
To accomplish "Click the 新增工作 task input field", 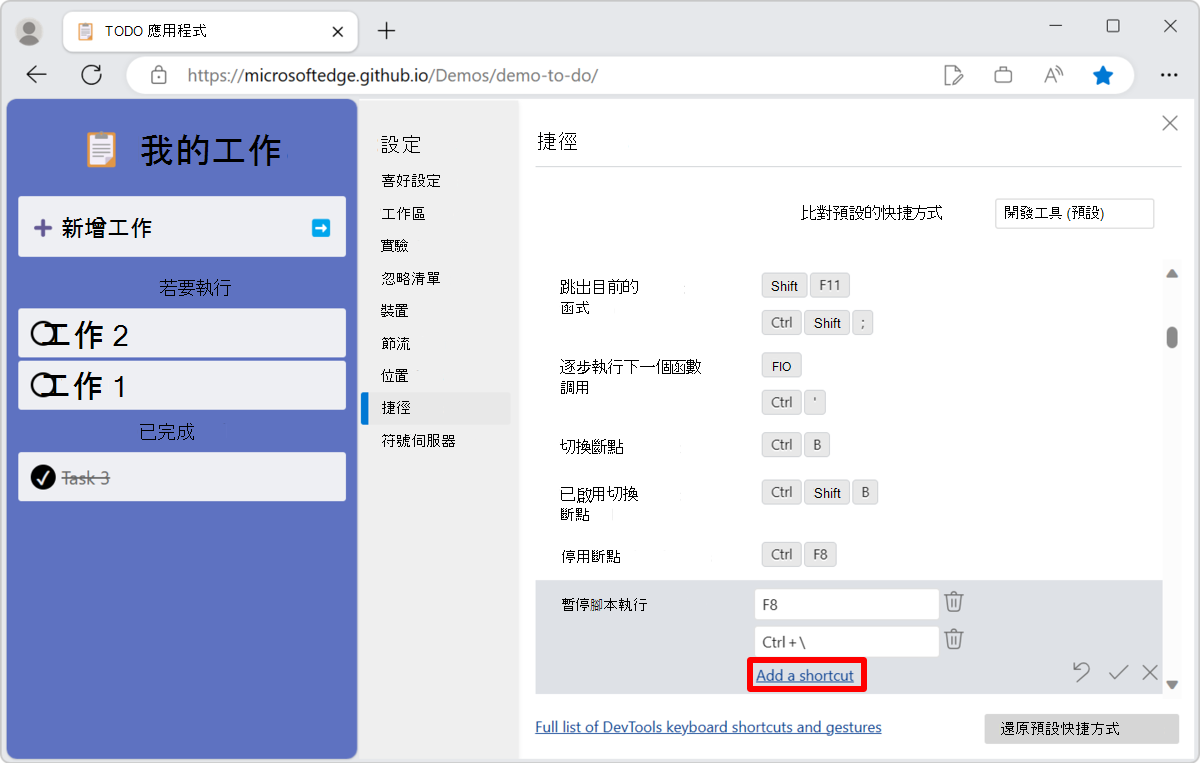I will coord(182,227).
